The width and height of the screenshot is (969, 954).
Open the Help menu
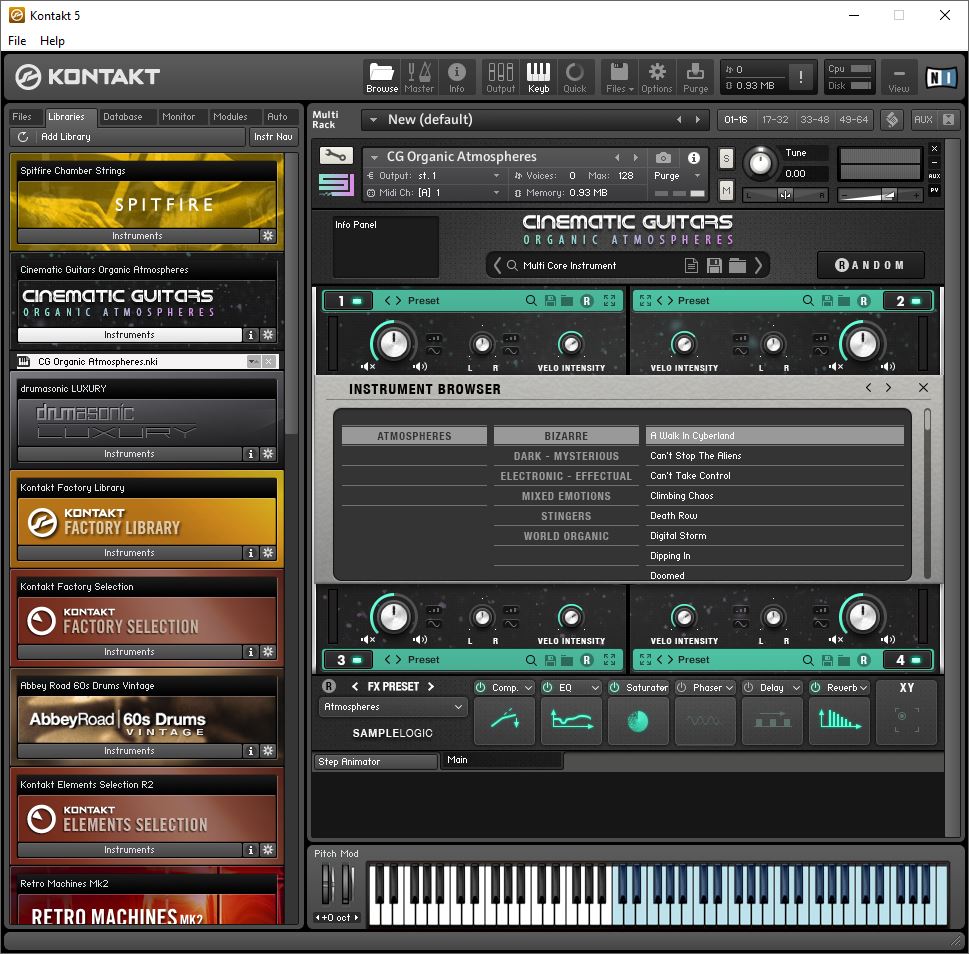(x=52, y=41)
